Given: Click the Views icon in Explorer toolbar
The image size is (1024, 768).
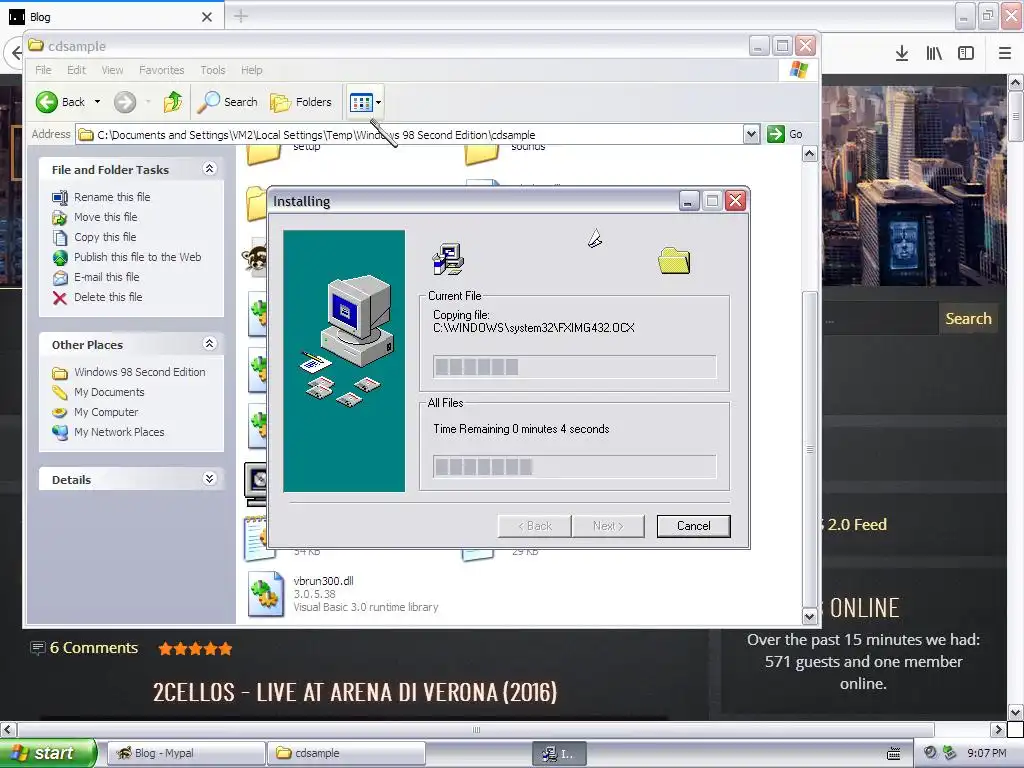Looking at the screenshot, I should [x=360, y=102].
